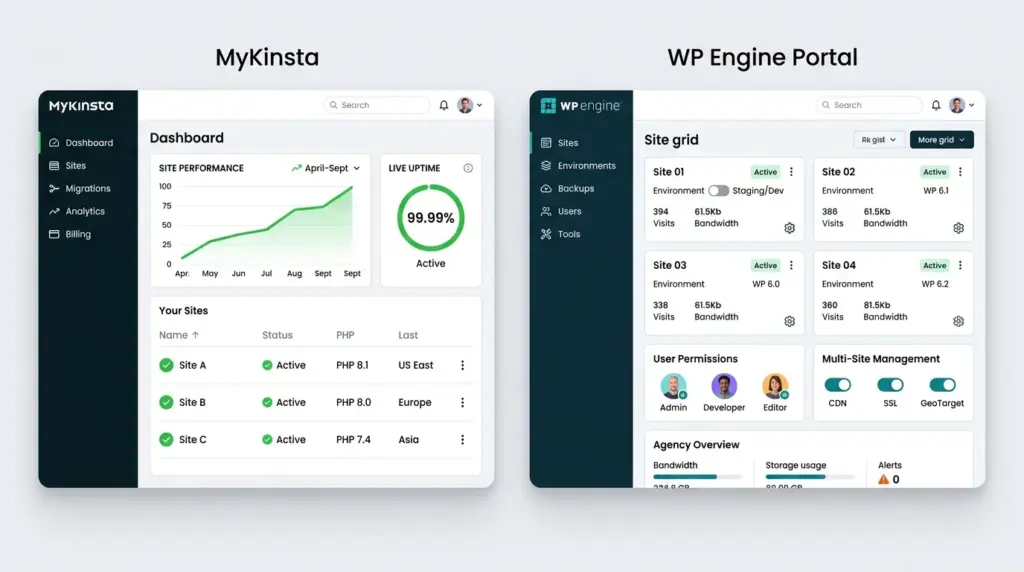The height and width of the screenshot is (572, 1024).
Task: Open the dropdown left of More grid
Action: click(x=878, y=140)
